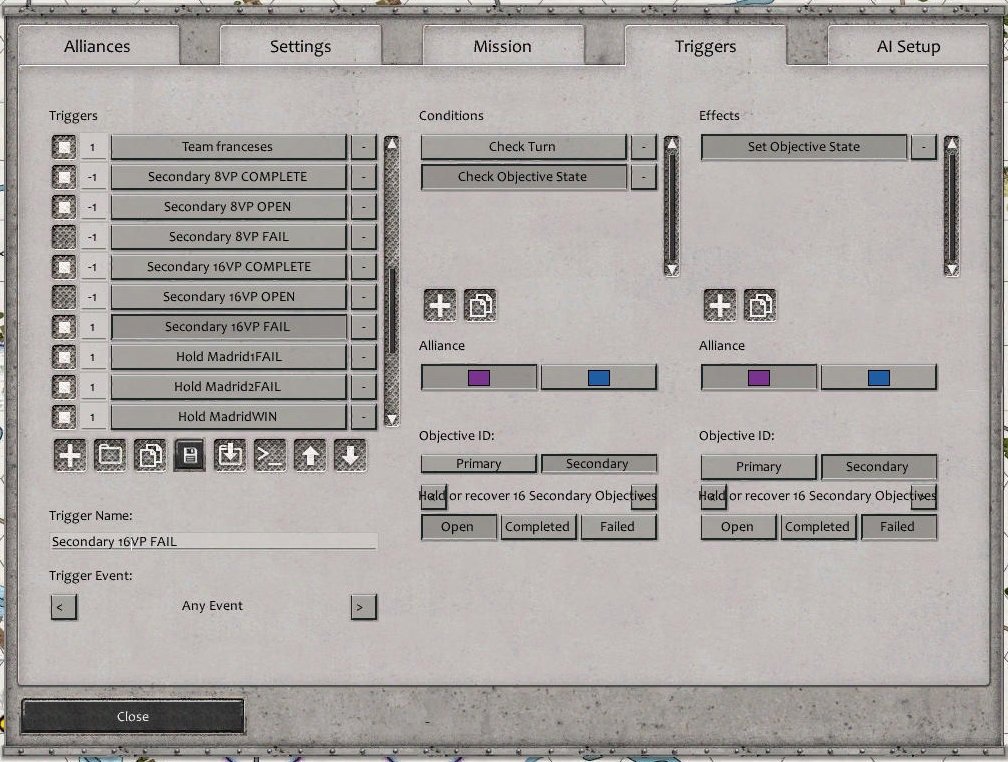Pick purple alliance under Effects
Screen dimensions: 1008x762
coord(759,377)
